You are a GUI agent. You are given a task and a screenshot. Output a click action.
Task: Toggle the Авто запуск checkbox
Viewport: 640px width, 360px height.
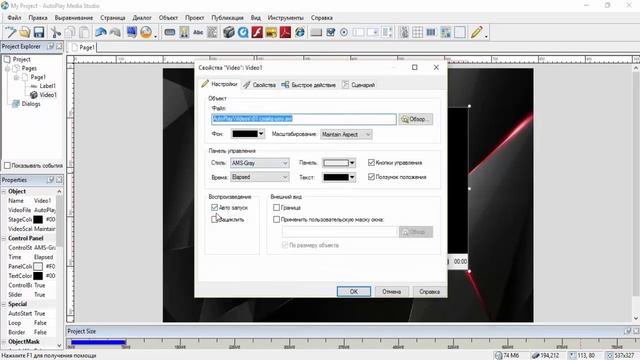214,208
